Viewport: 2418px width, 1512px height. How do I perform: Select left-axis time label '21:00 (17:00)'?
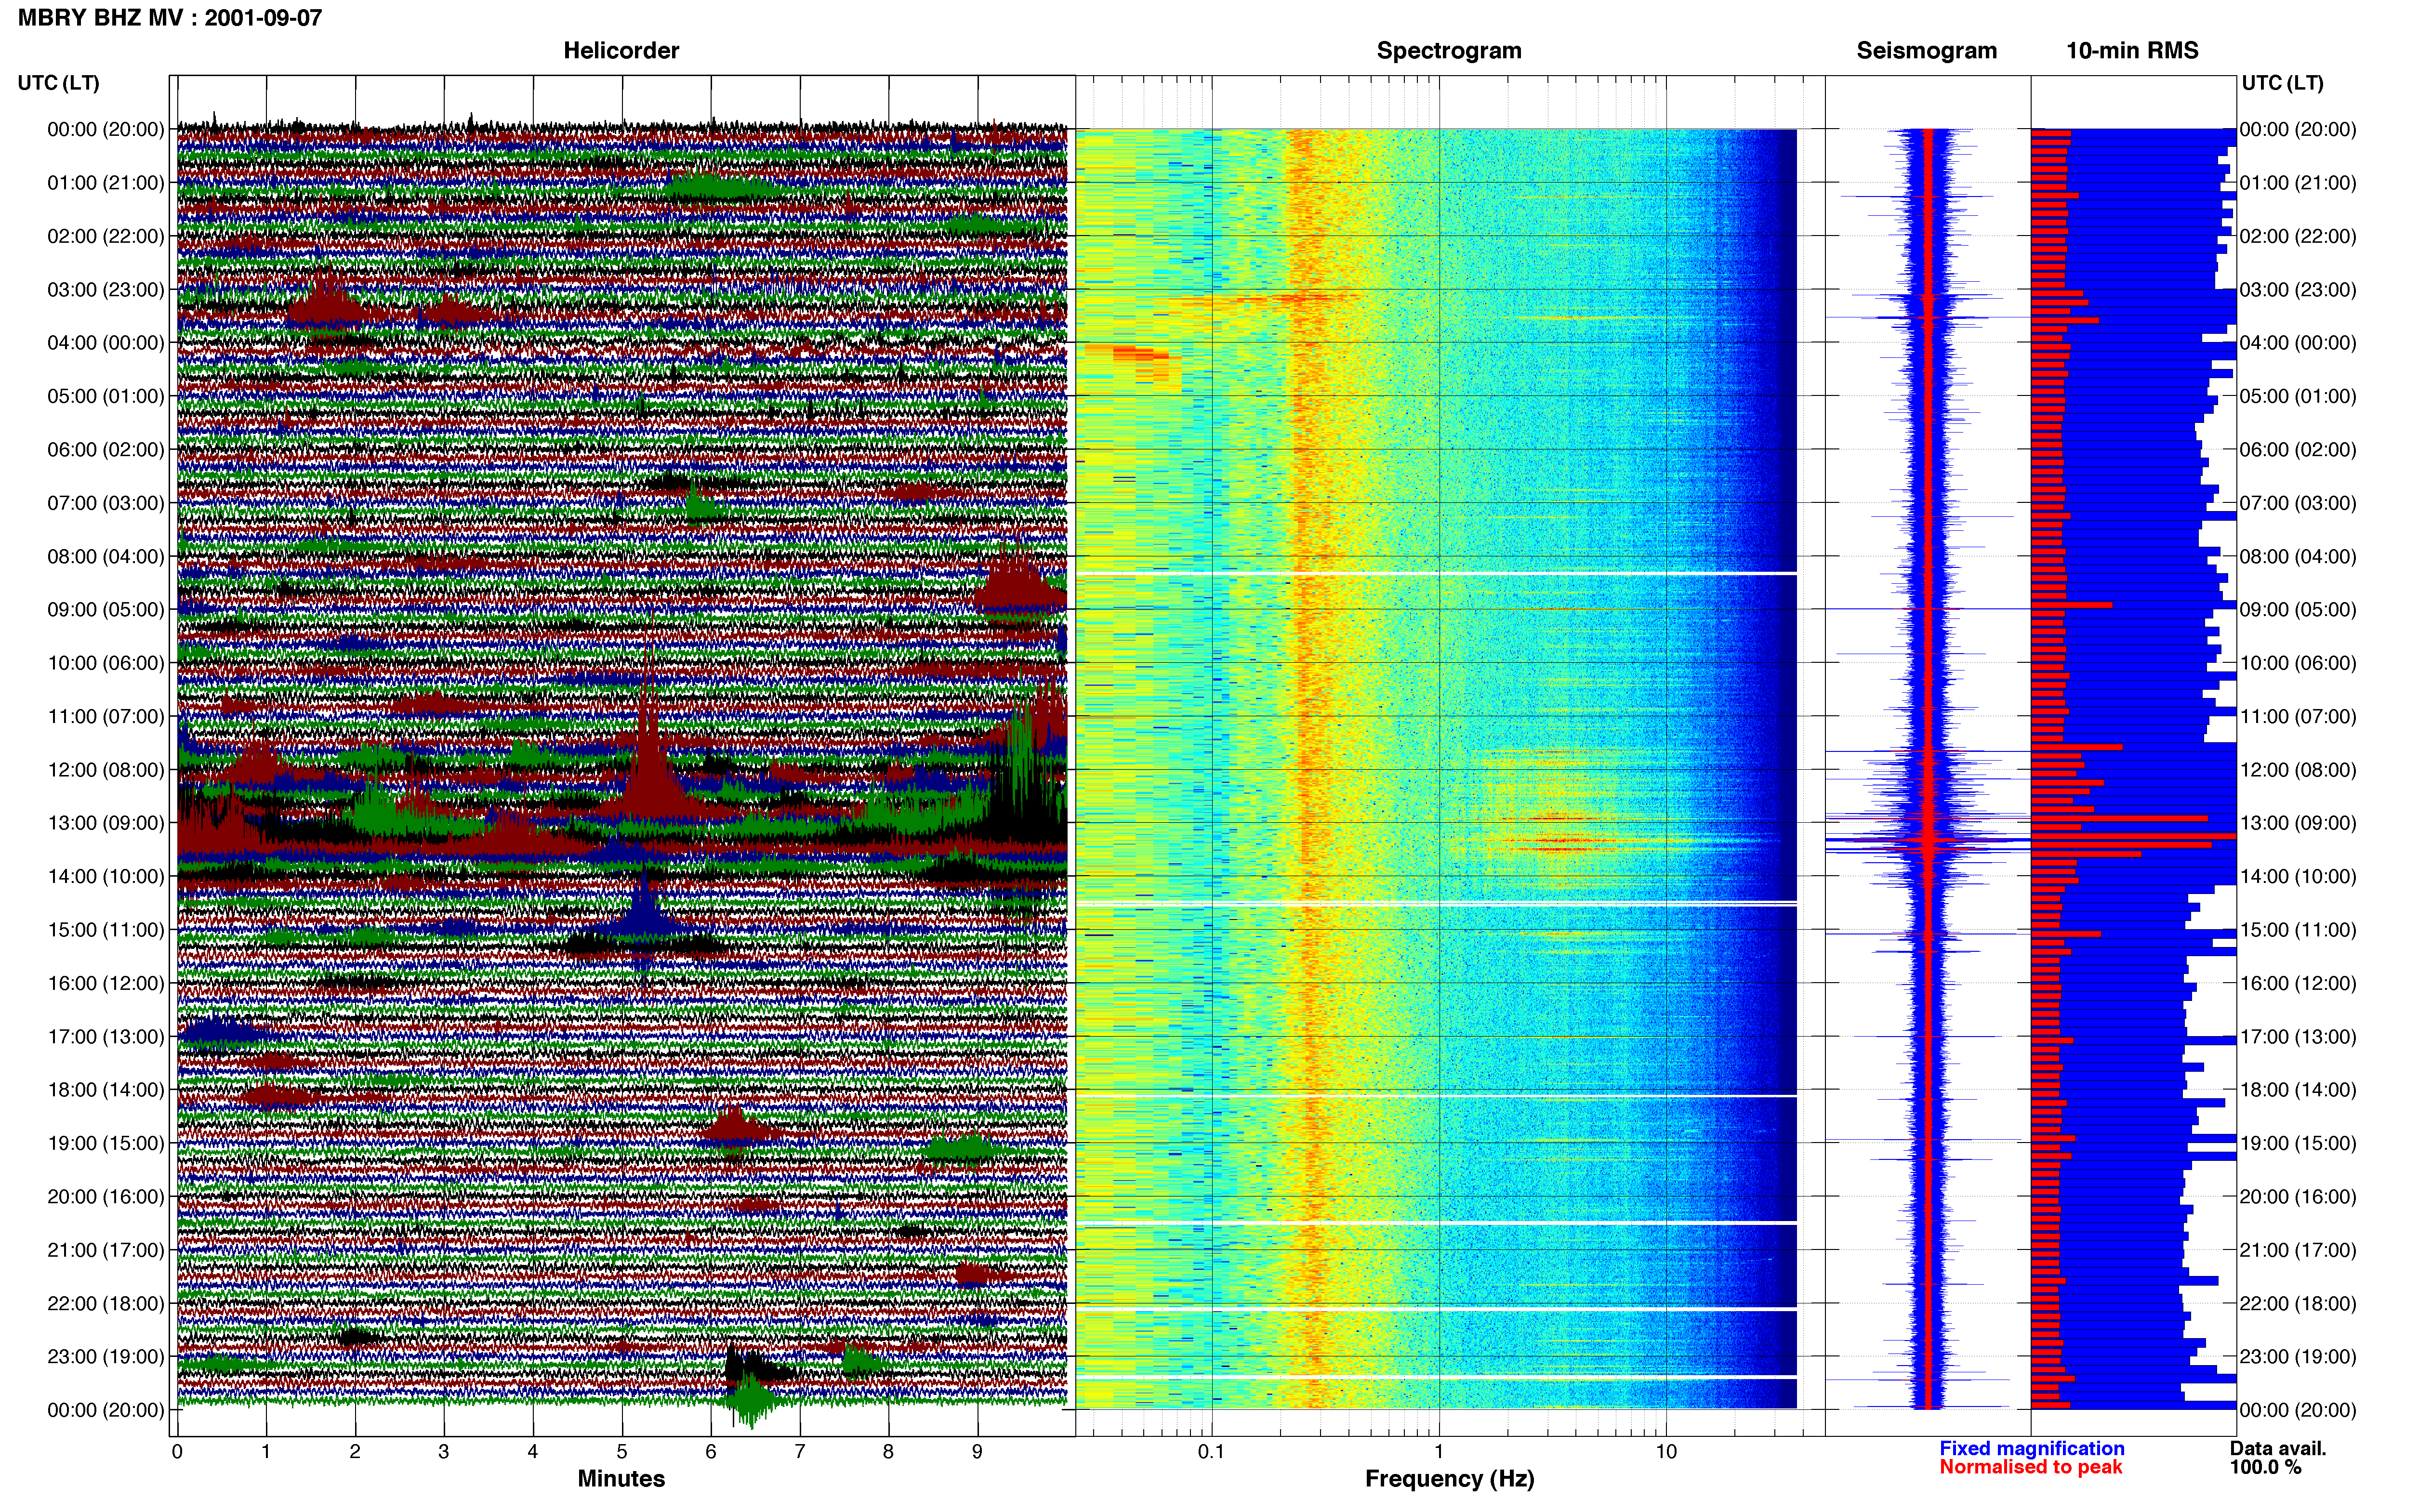pos(106,1250)
